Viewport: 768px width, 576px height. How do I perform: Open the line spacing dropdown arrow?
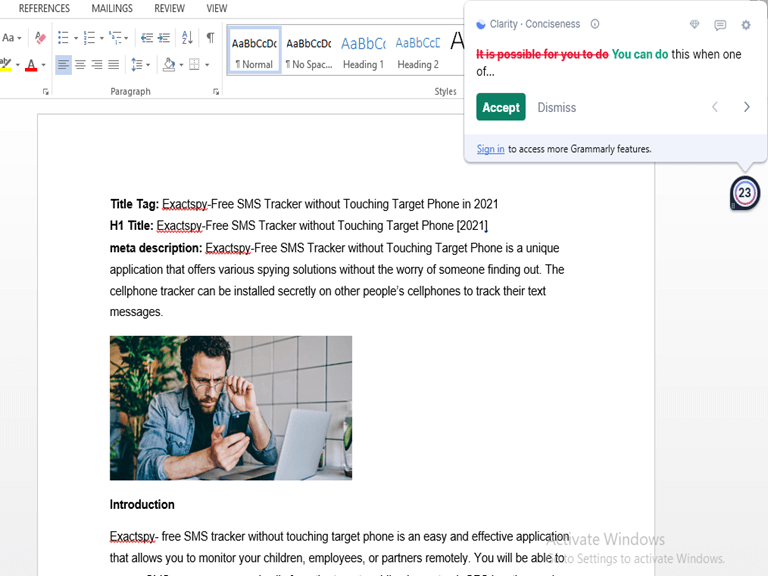click(148, 65)
